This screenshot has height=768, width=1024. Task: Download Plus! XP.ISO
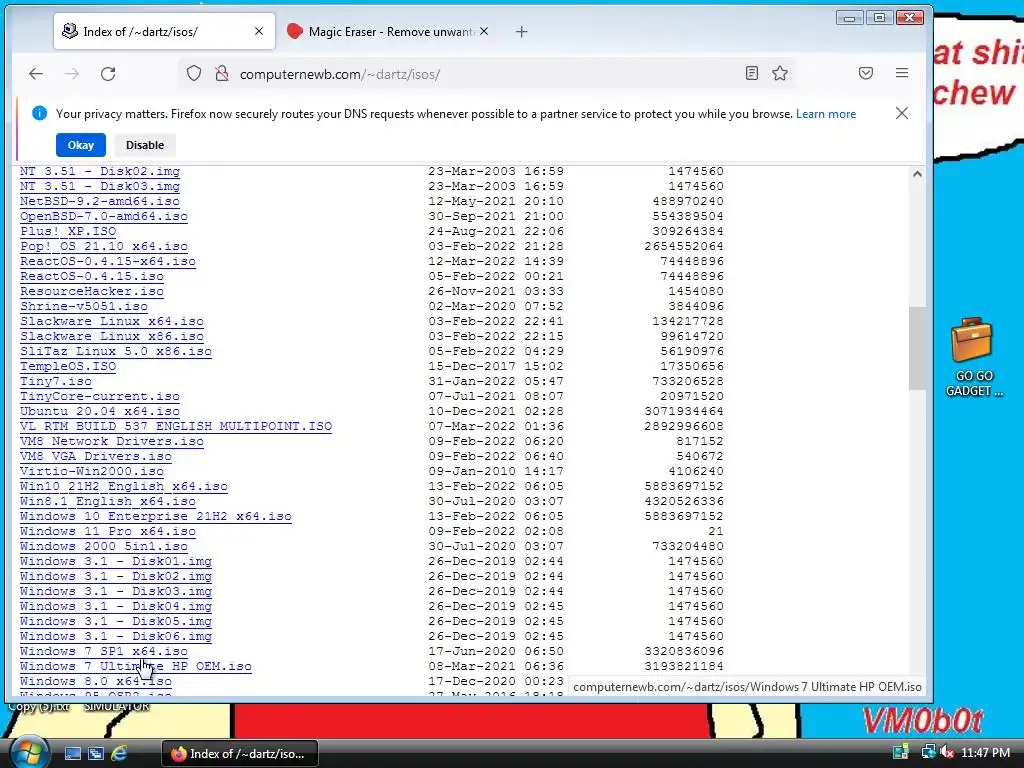(68, 231)
